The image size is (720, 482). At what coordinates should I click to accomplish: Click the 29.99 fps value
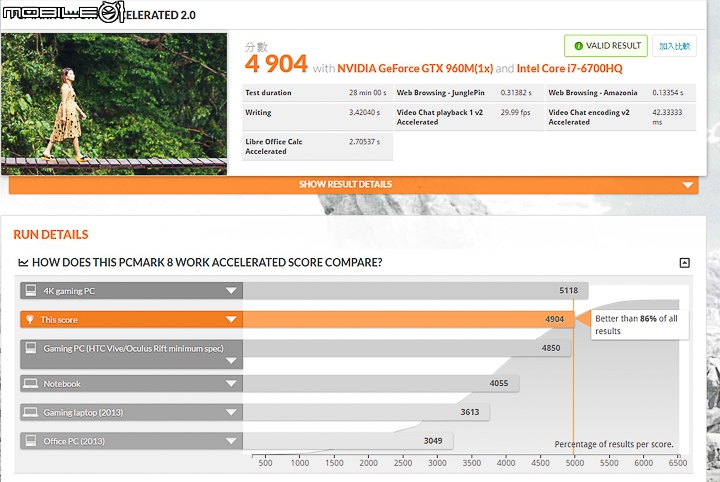pos(515,112)
